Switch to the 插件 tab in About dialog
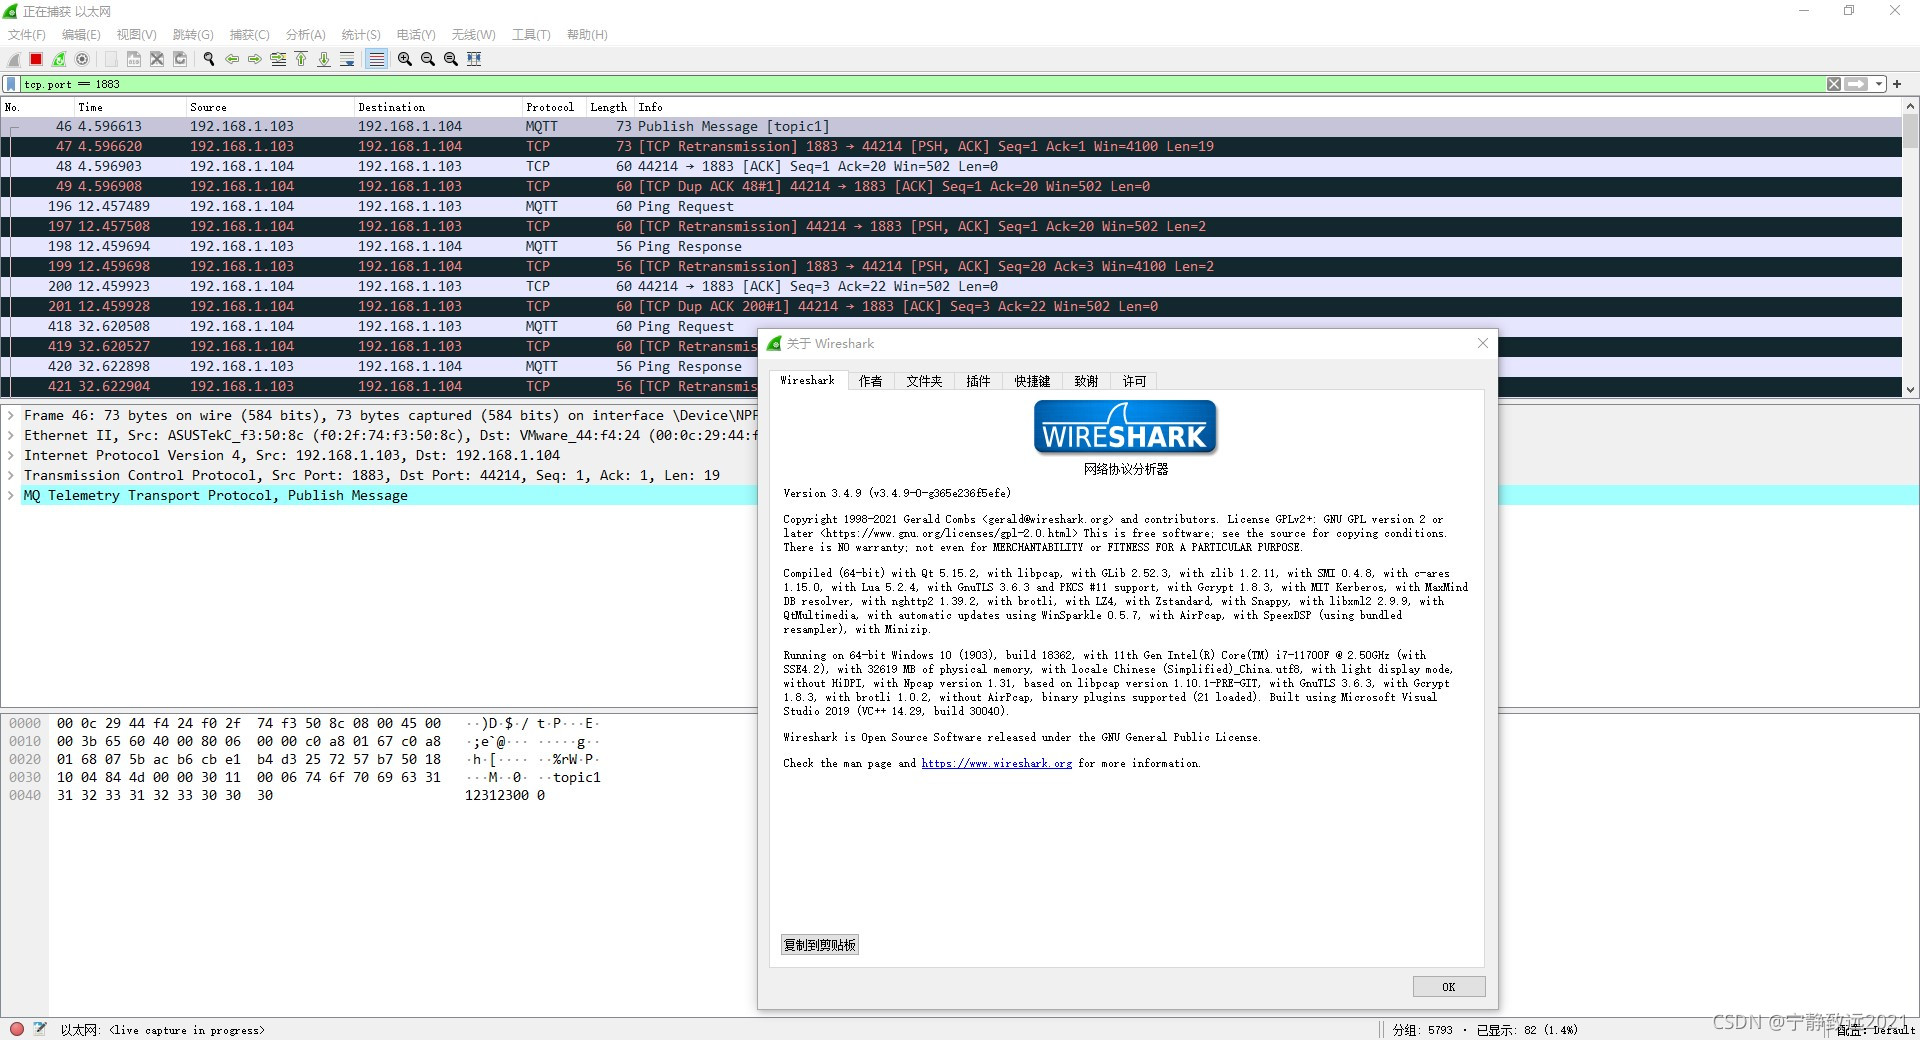 coord(978,381)
